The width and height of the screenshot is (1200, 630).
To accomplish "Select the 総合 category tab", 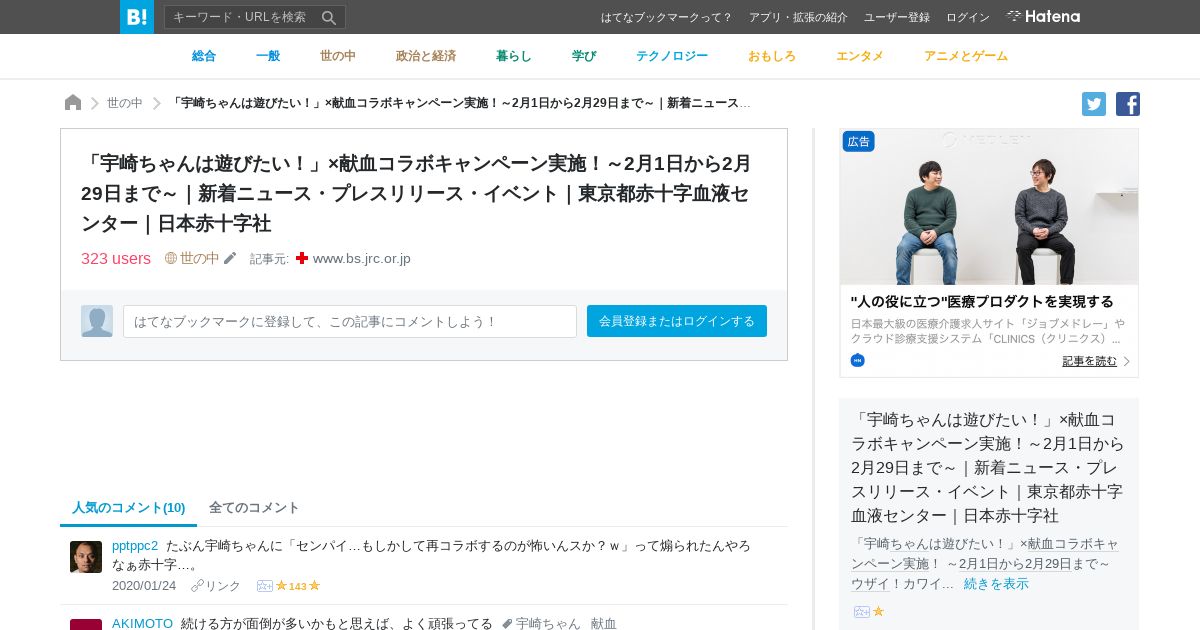I will tap(204, 56).
